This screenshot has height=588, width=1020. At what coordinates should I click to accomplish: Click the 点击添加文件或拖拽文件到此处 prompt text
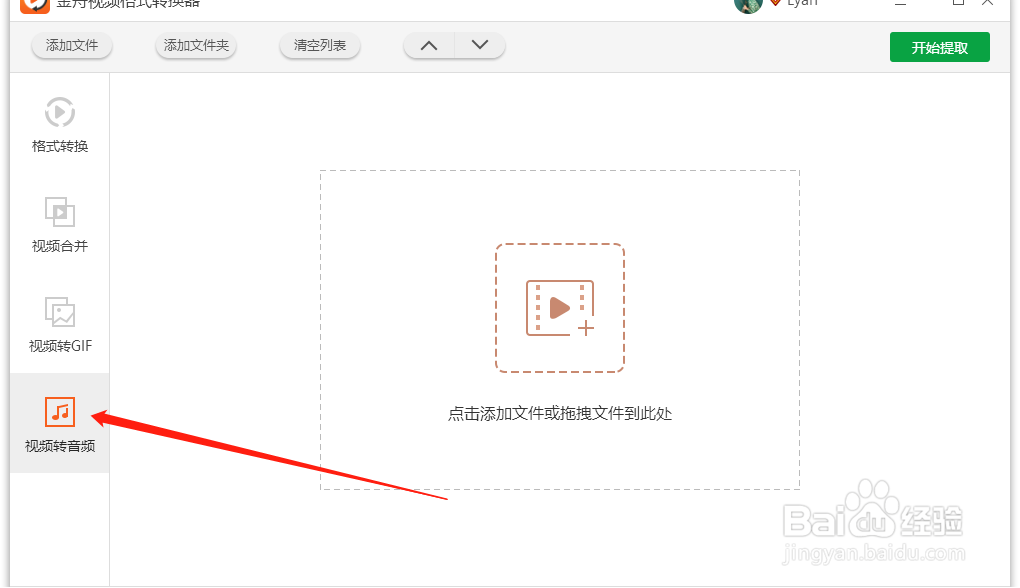pyautogui.click(x=560, y=414)
